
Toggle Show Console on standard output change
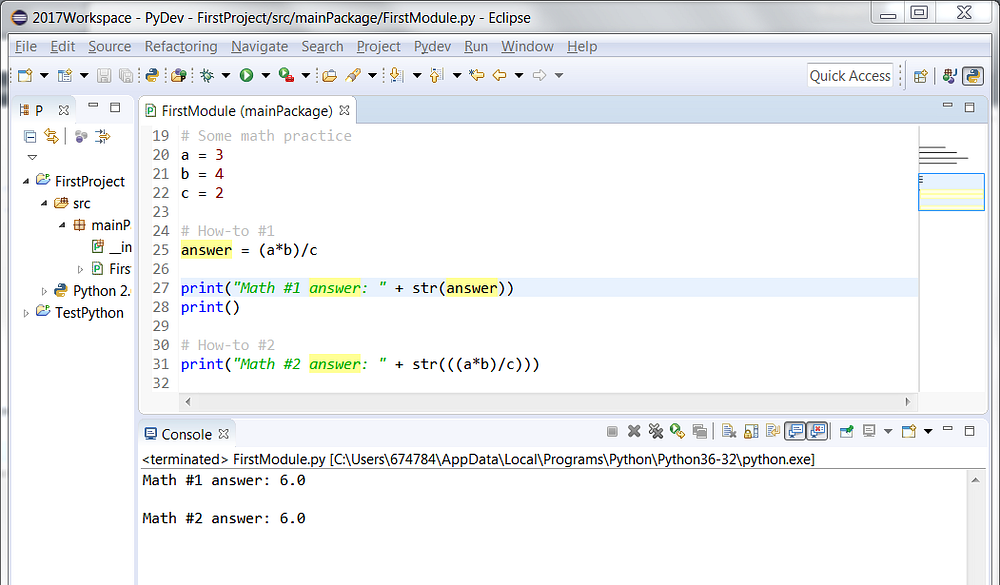point(795,432)
